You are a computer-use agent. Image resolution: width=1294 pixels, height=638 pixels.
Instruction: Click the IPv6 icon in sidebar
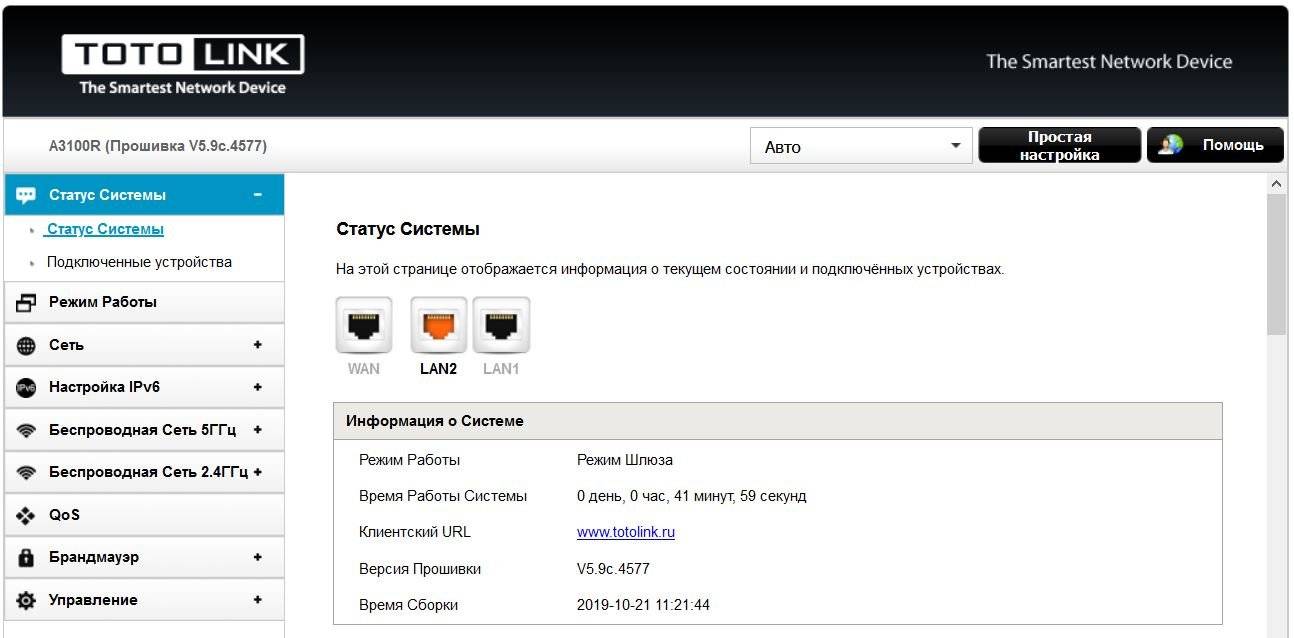[x=27, y=388]
